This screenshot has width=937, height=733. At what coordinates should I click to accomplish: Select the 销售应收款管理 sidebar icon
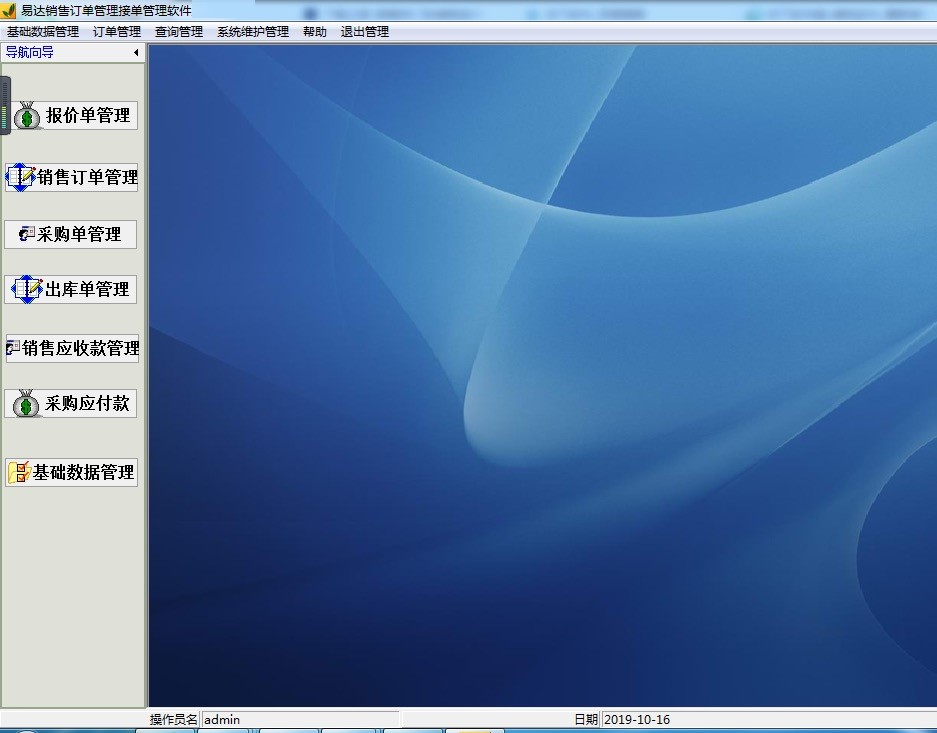point(13,348)
